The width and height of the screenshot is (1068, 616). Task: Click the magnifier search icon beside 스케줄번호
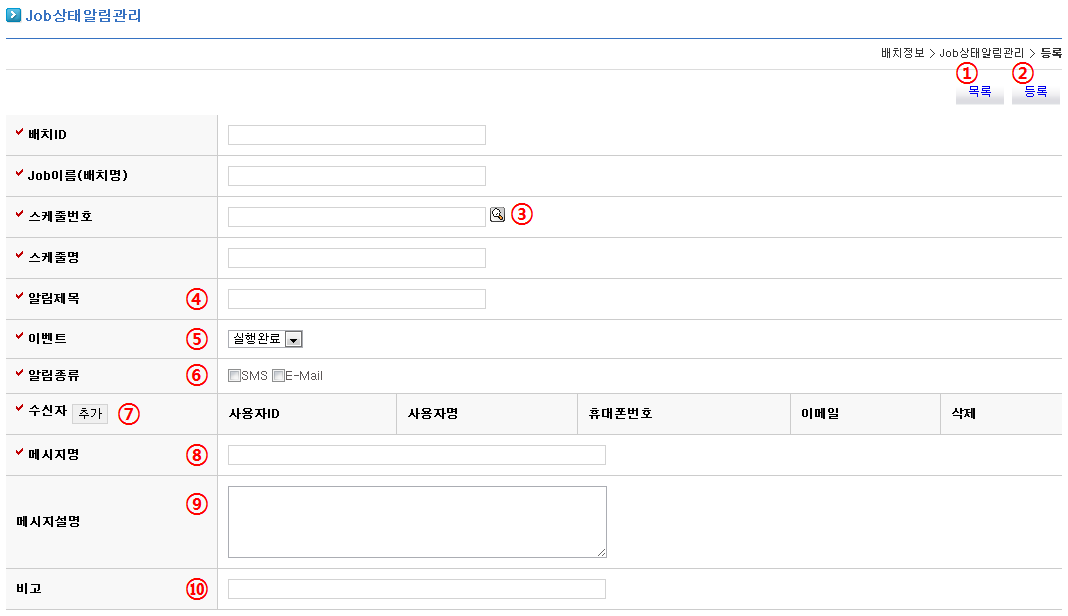(x=497, y=215)
